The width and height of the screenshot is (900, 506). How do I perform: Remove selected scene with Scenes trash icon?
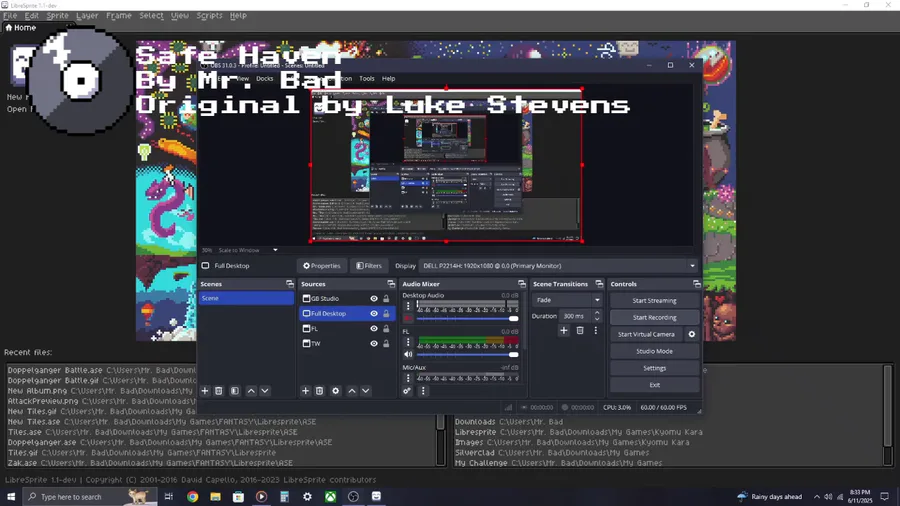(219, 391)
